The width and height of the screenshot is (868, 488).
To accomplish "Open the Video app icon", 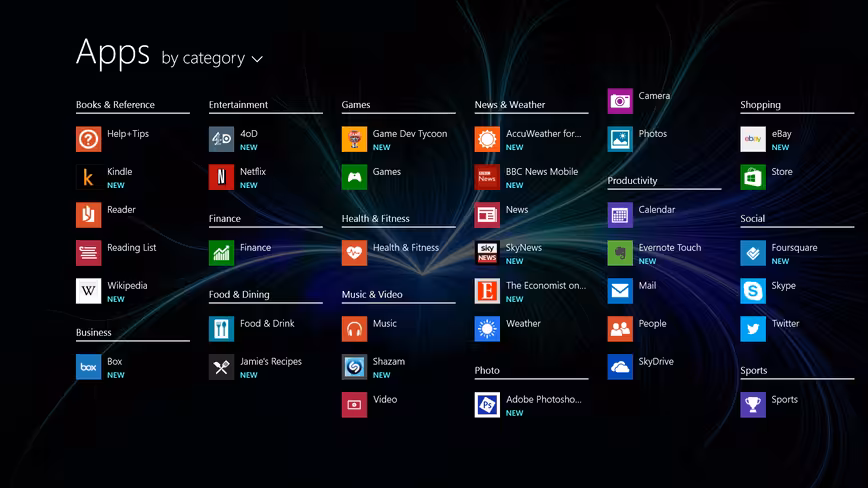I will tap(354, 404).
